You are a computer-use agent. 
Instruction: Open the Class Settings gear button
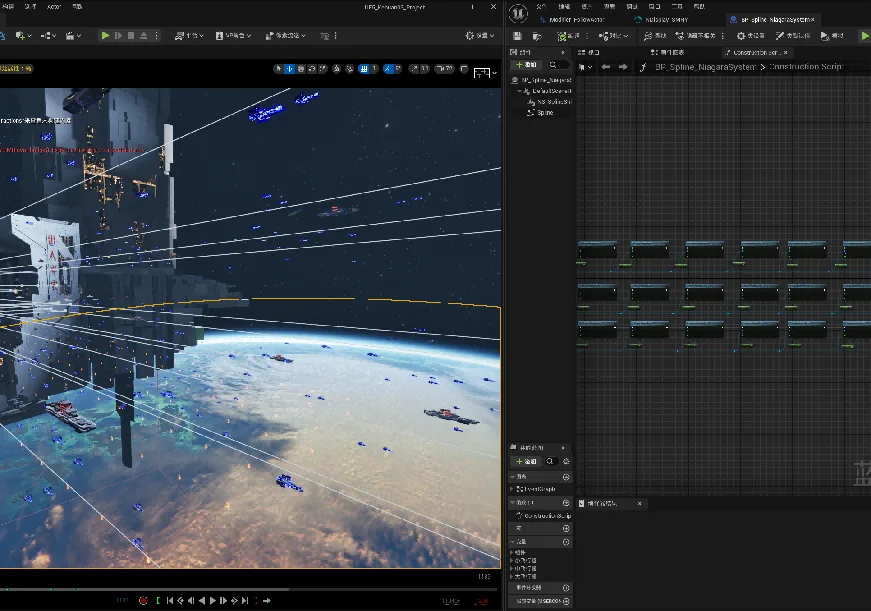click(750, 36)
